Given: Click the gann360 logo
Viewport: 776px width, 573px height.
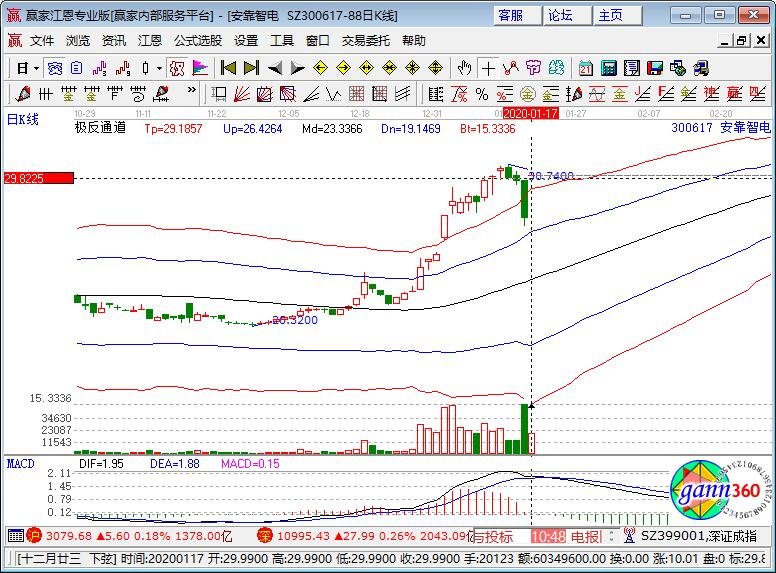Looking at the screenshot, I should 711,491.
